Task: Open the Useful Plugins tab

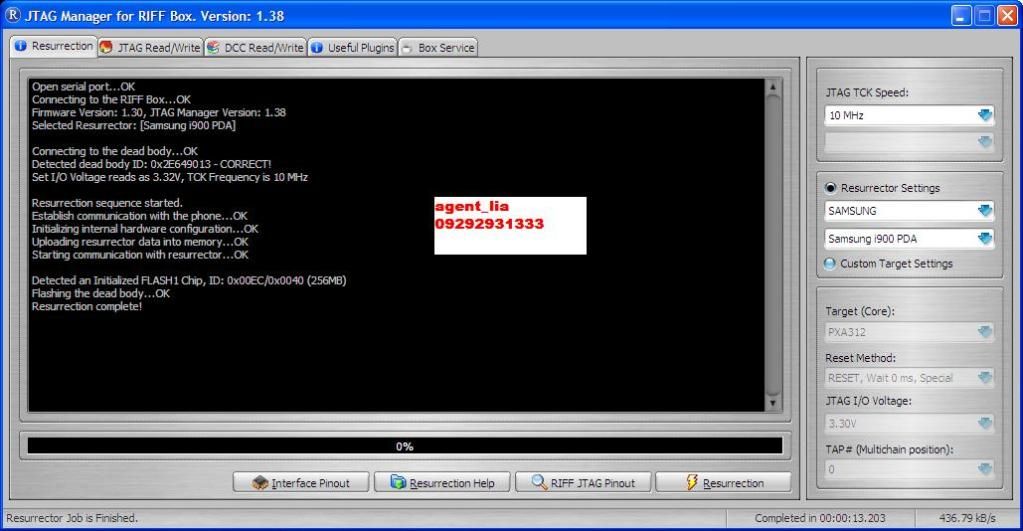Action: [x=353, y=47]
